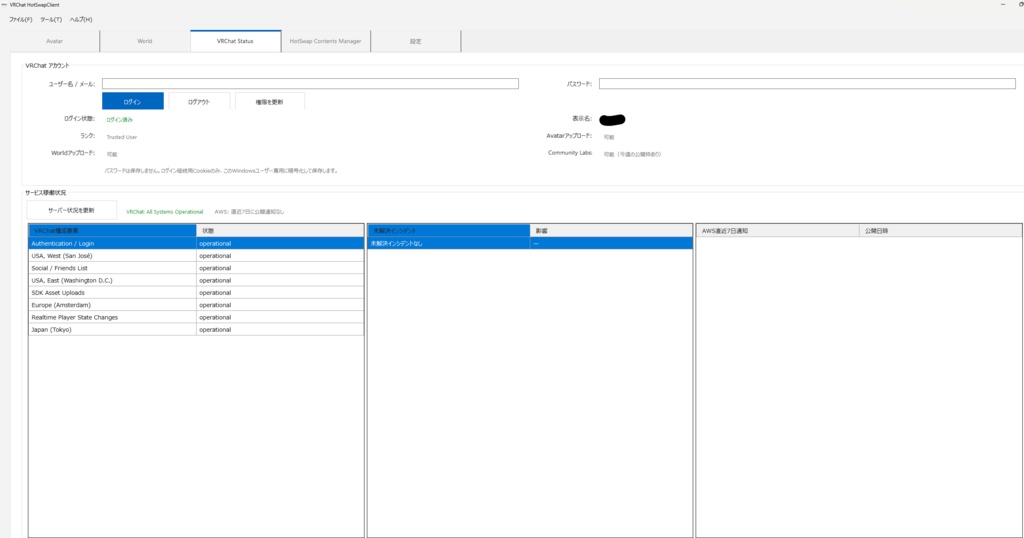Sort by the 状態 column header
Image resolution: width=1024 pixels, height=538 pixels.
pos(280,230)
